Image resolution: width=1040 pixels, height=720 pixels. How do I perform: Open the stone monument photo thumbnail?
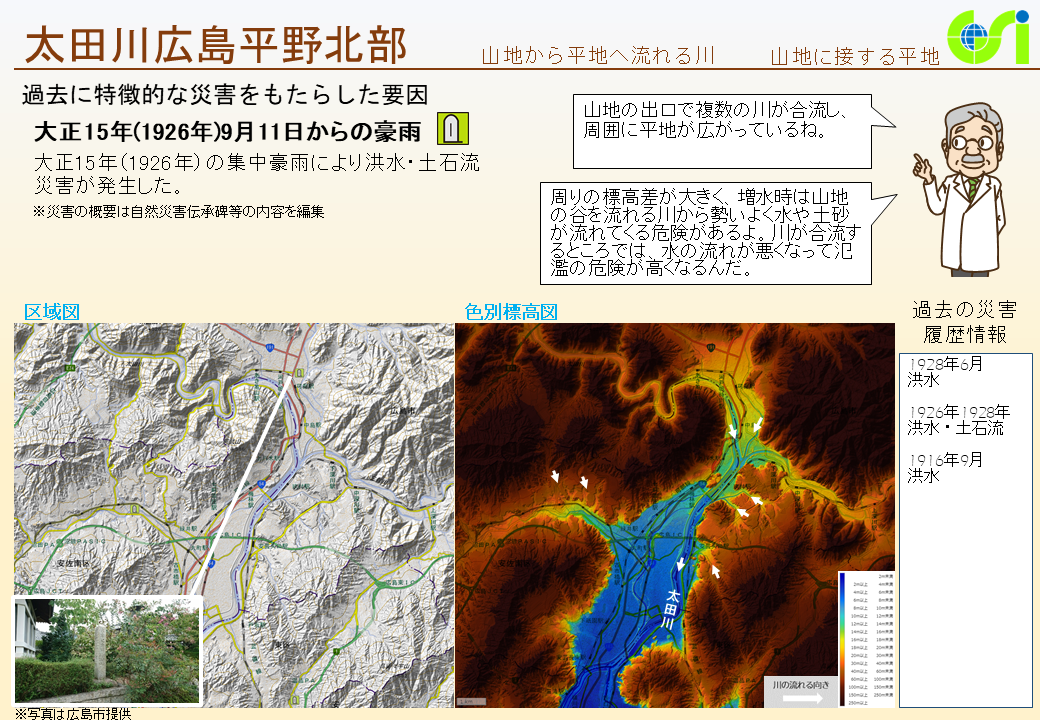[x=107, y=650]
